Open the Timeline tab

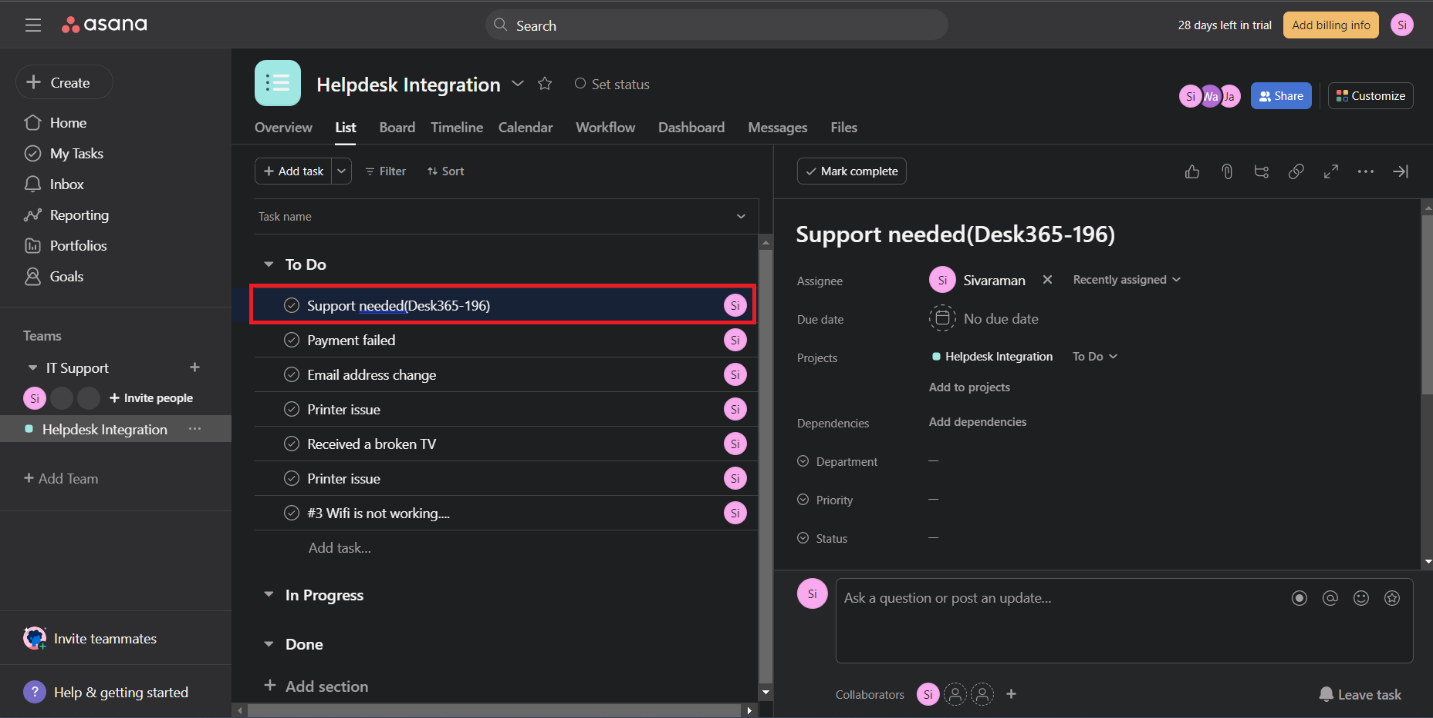point(457,127)
